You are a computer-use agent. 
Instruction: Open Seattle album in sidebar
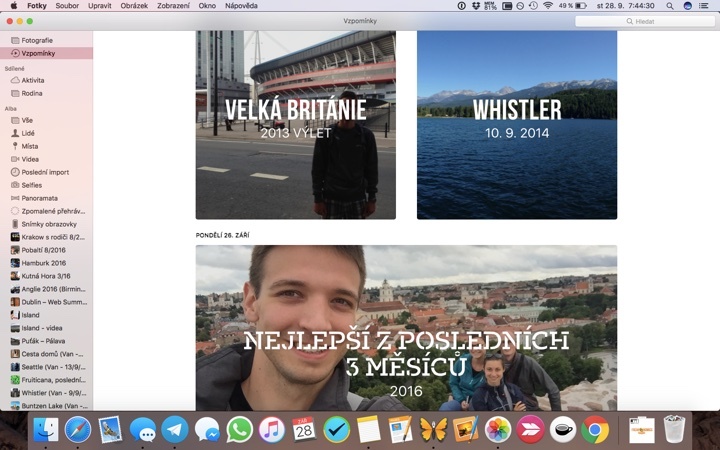(46, 367)
